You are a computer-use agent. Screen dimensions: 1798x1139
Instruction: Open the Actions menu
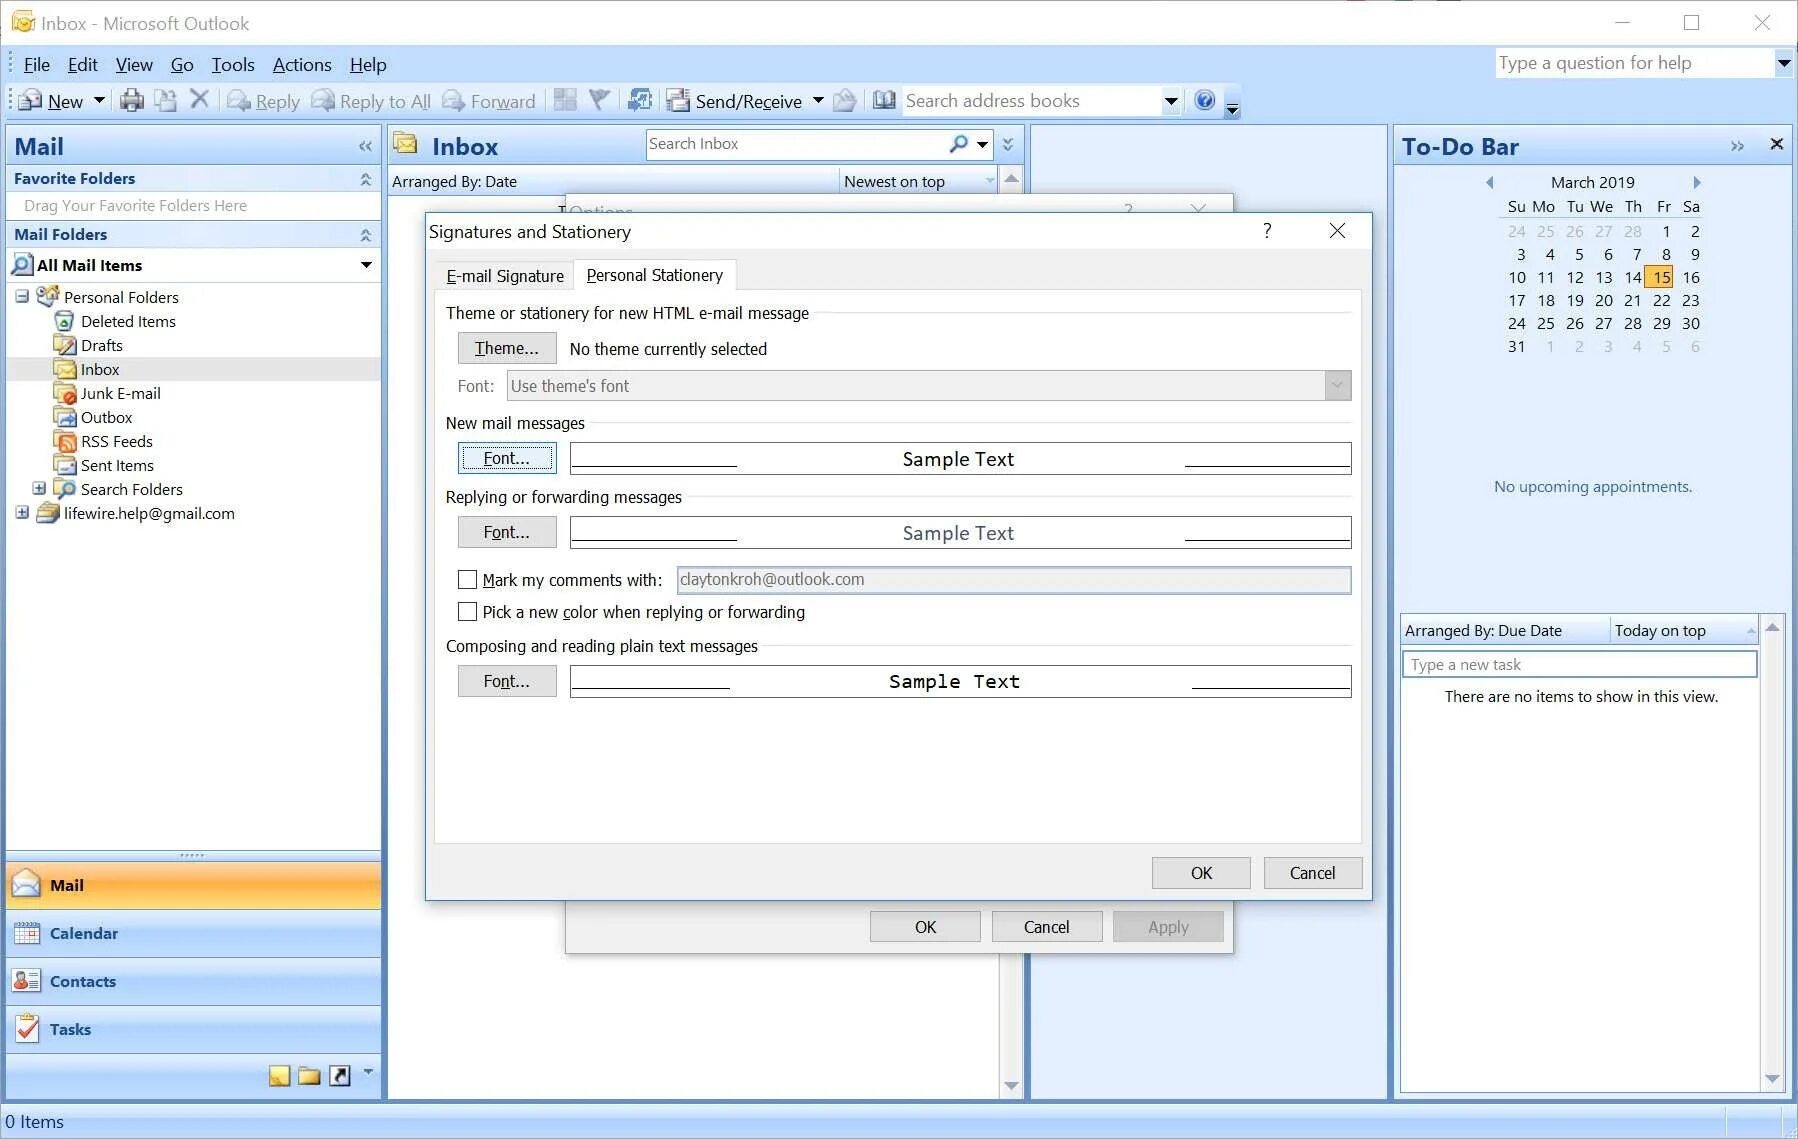(x=302, y=65)
